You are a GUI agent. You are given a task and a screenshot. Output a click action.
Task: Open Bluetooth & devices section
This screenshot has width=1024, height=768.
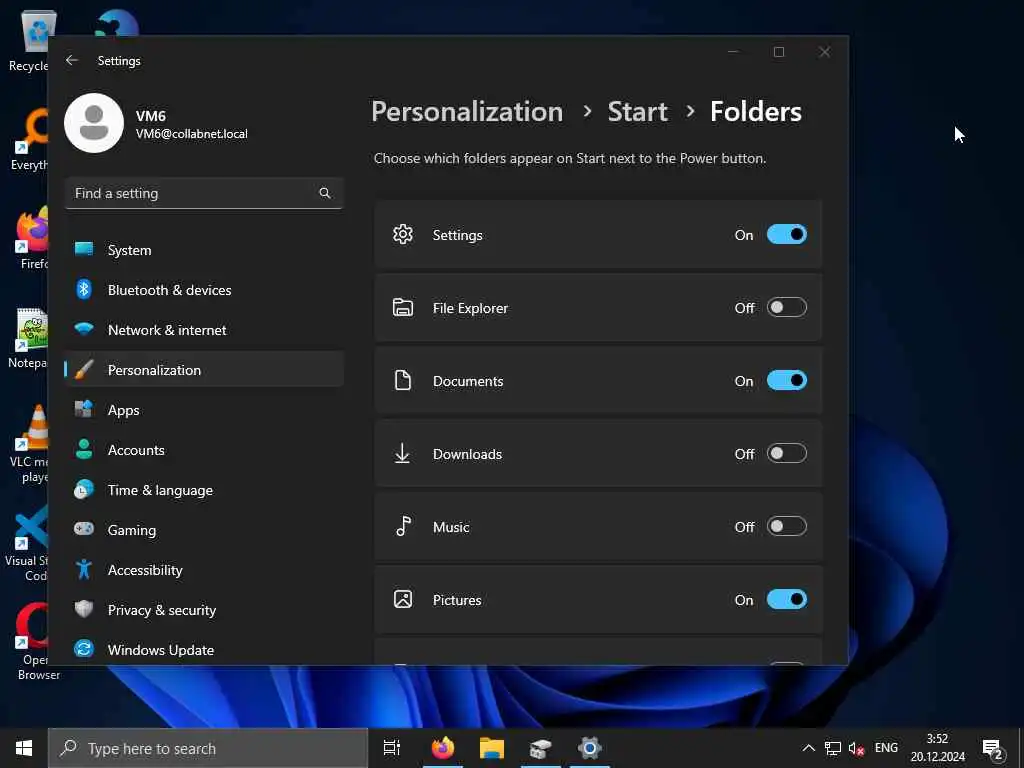[204, 290]
